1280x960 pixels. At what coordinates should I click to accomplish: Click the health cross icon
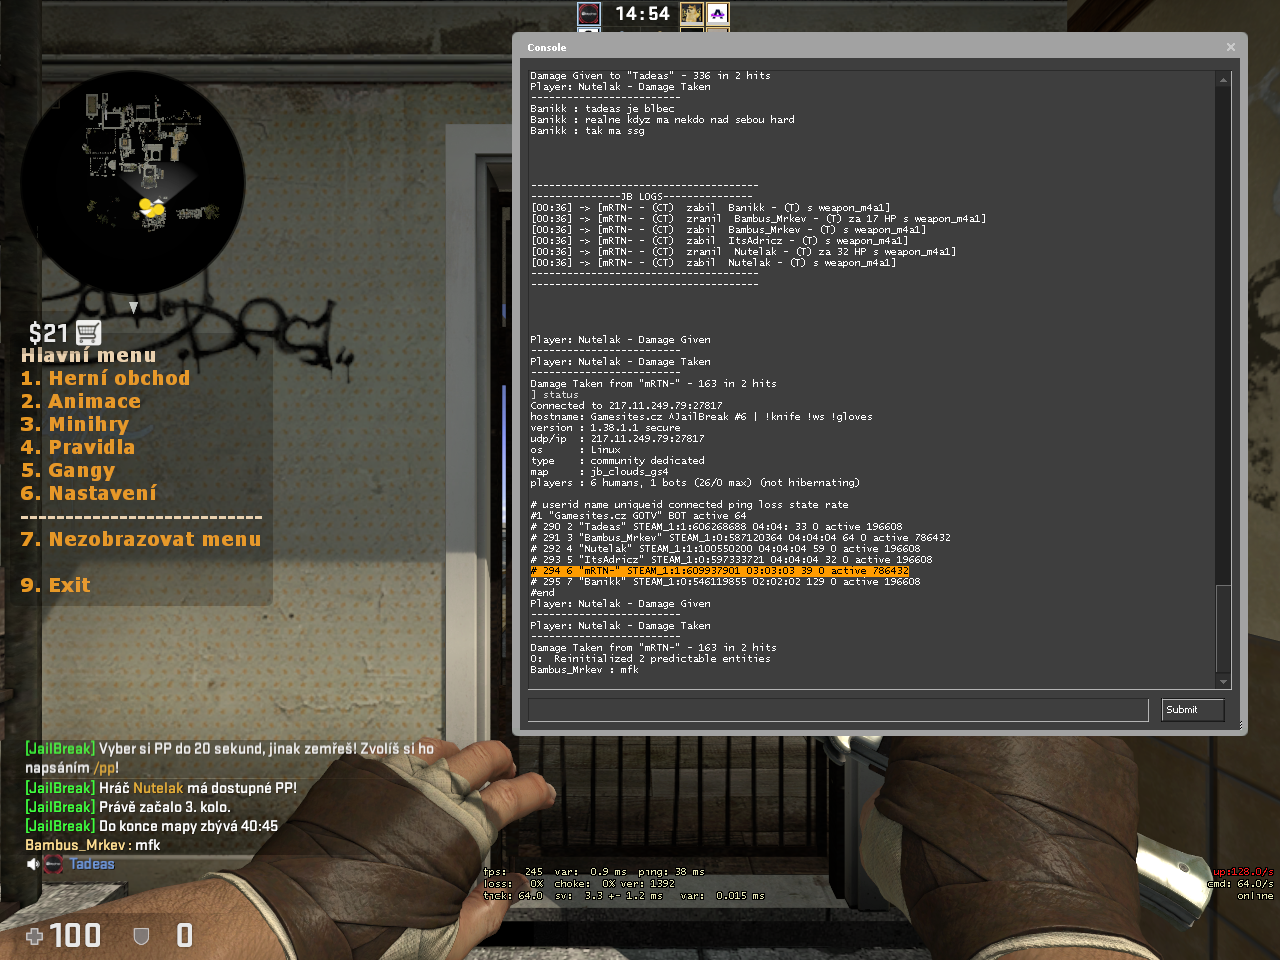pos(34,936)
